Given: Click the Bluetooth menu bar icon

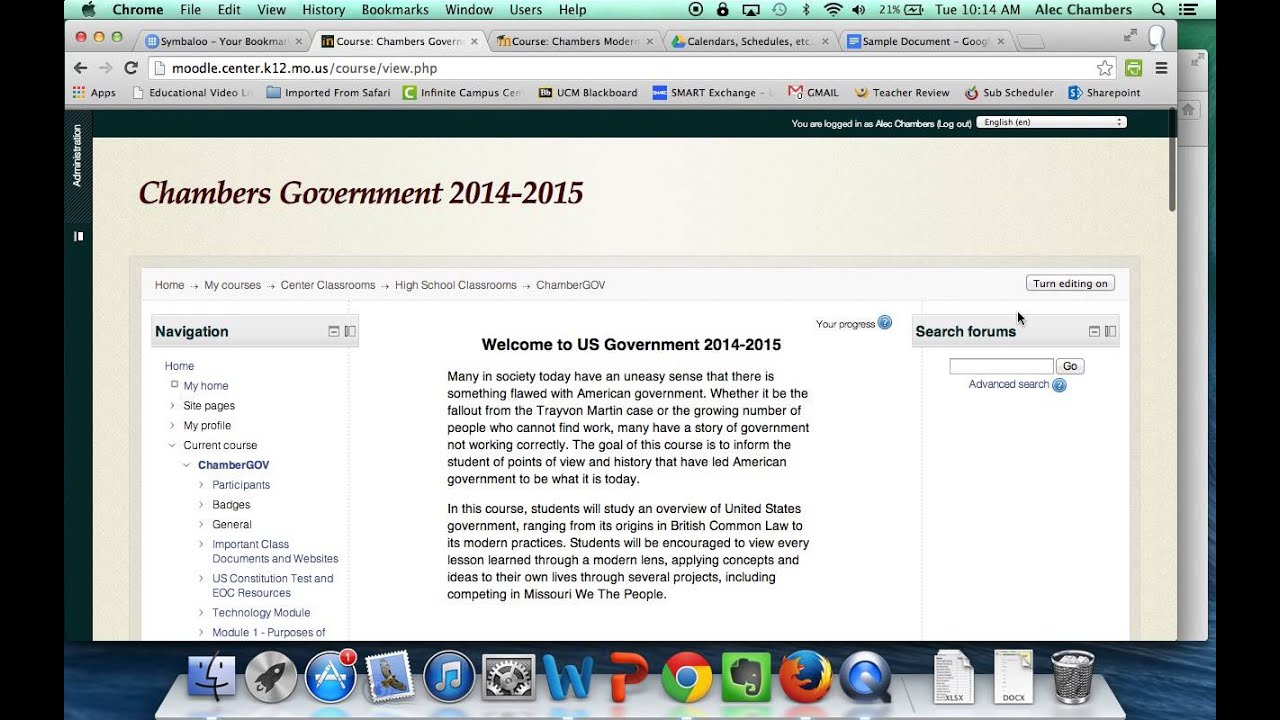Looking at the screenshot, I should pyautogui.click(x=805, y=10).
